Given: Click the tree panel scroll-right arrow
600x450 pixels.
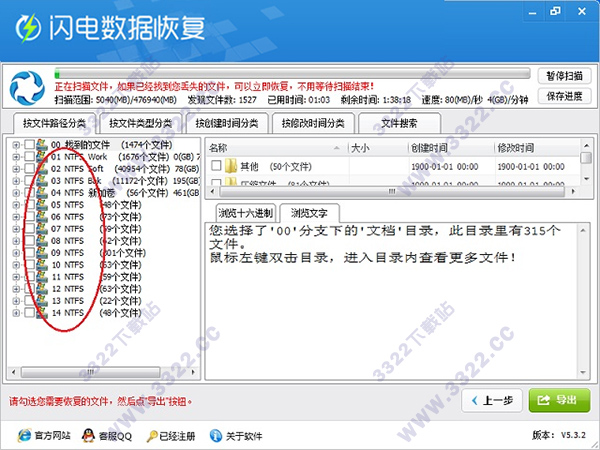Looking at the screenshot, I should [x=193, y=372].
